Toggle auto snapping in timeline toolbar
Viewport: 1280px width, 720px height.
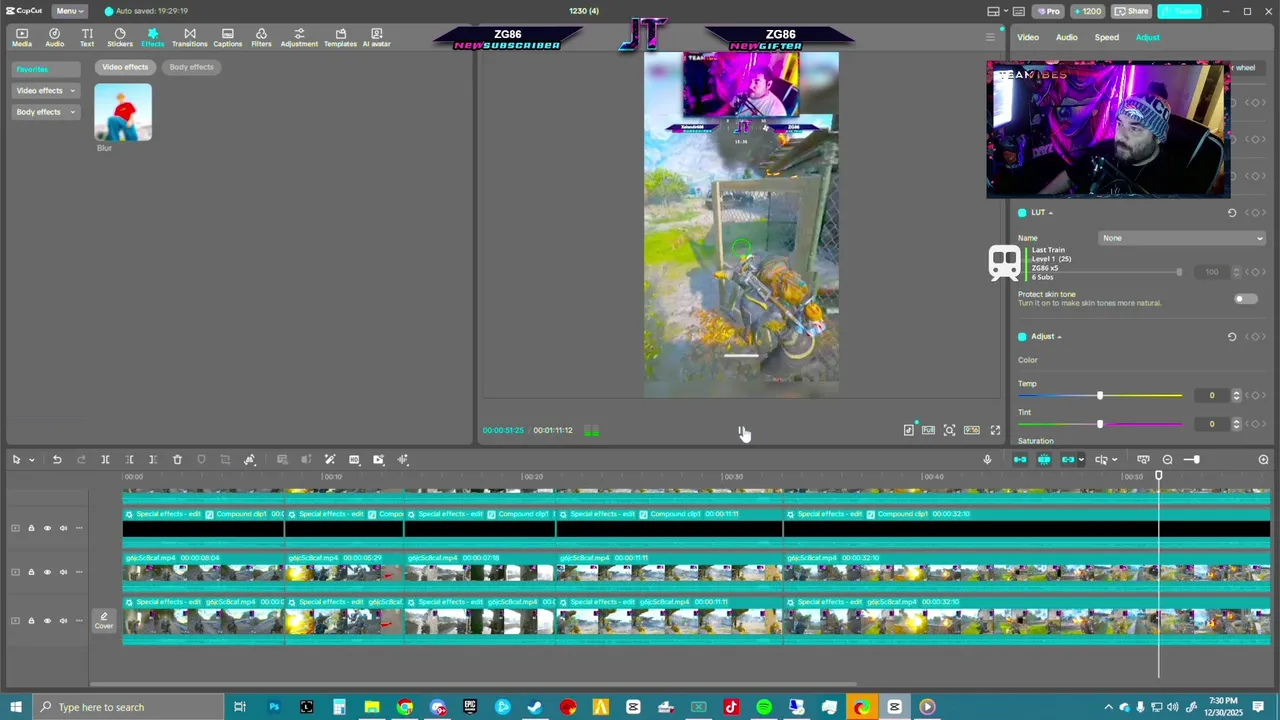point(1044,460)
